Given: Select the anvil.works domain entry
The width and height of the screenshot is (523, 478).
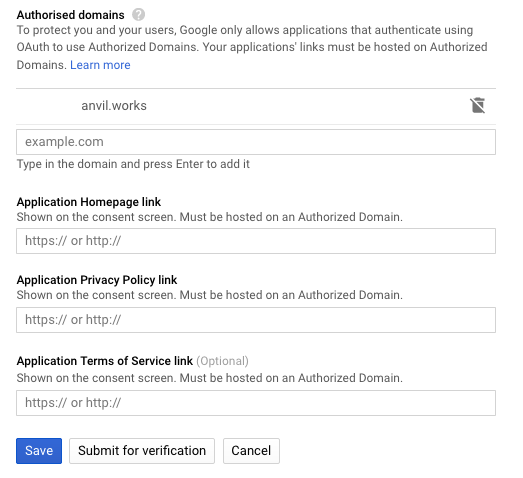Looking at the screenshot, I should click(x=114, y=106).
